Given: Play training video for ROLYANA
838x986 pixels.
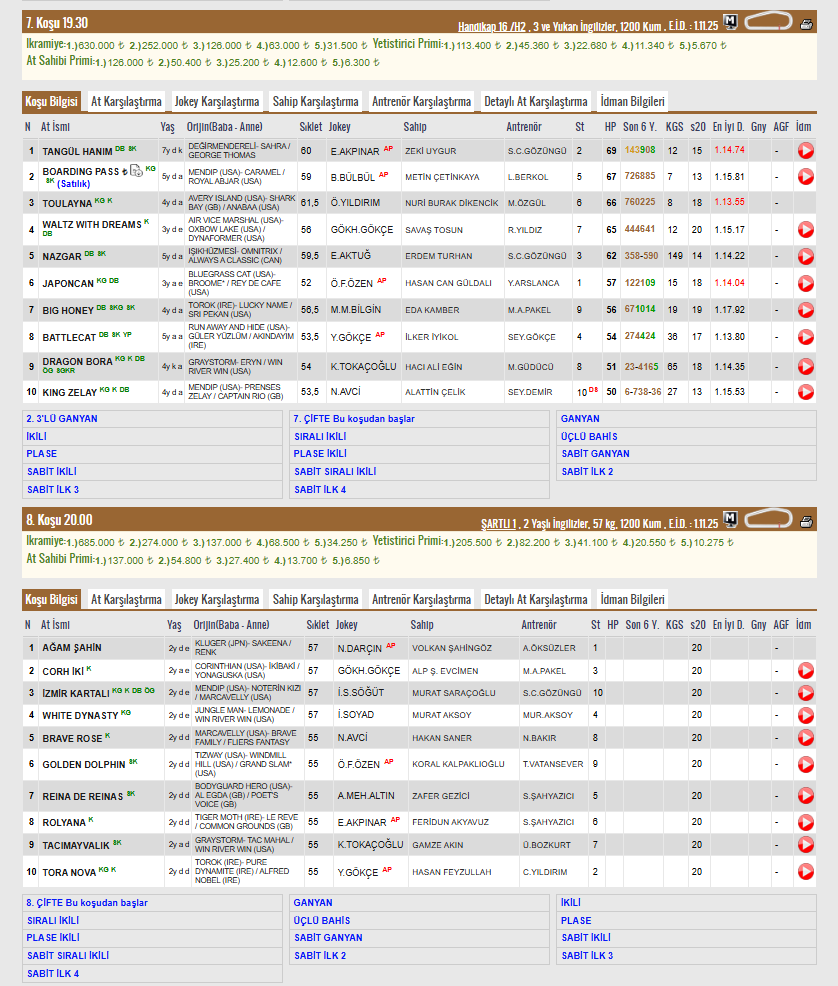Looking at the screenshot, I should tap(805, 823).
